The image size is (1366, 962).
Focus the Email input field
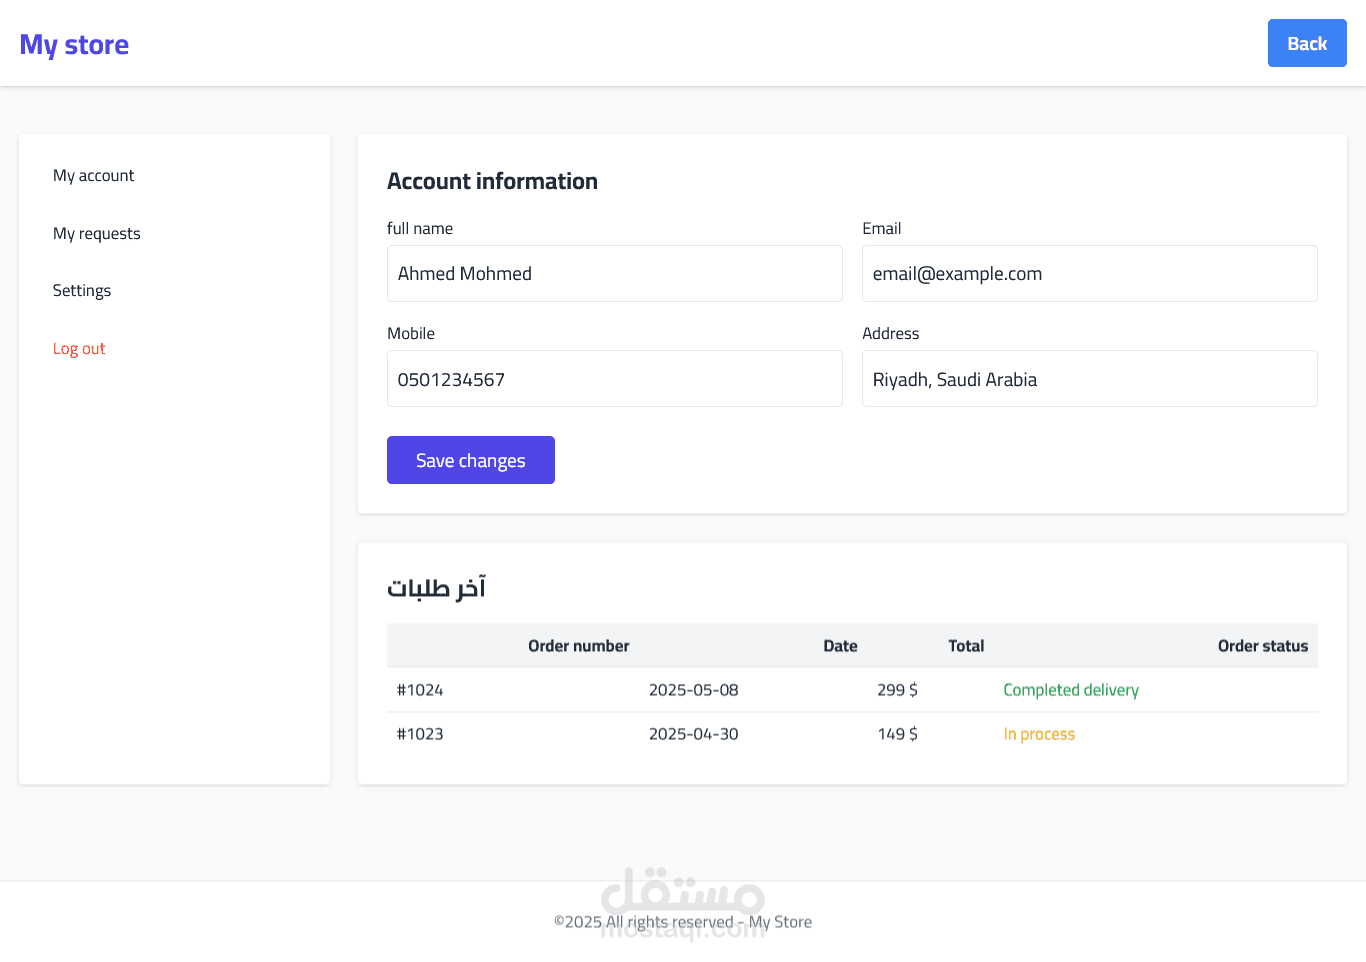[1089, 274]
